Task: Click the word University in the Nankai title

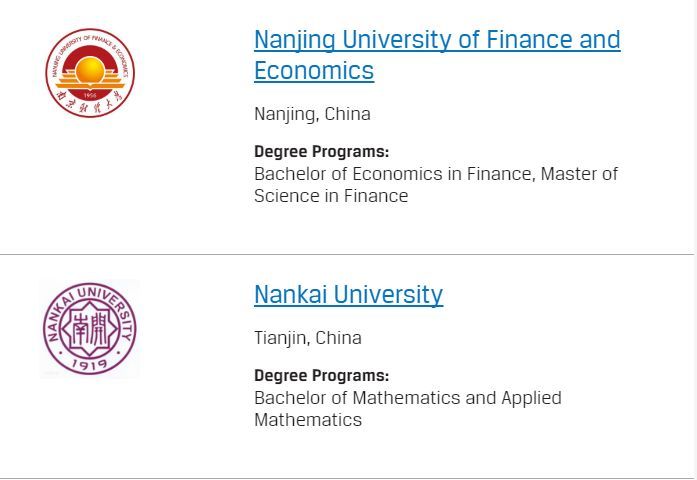Action: tap(388, 295)
